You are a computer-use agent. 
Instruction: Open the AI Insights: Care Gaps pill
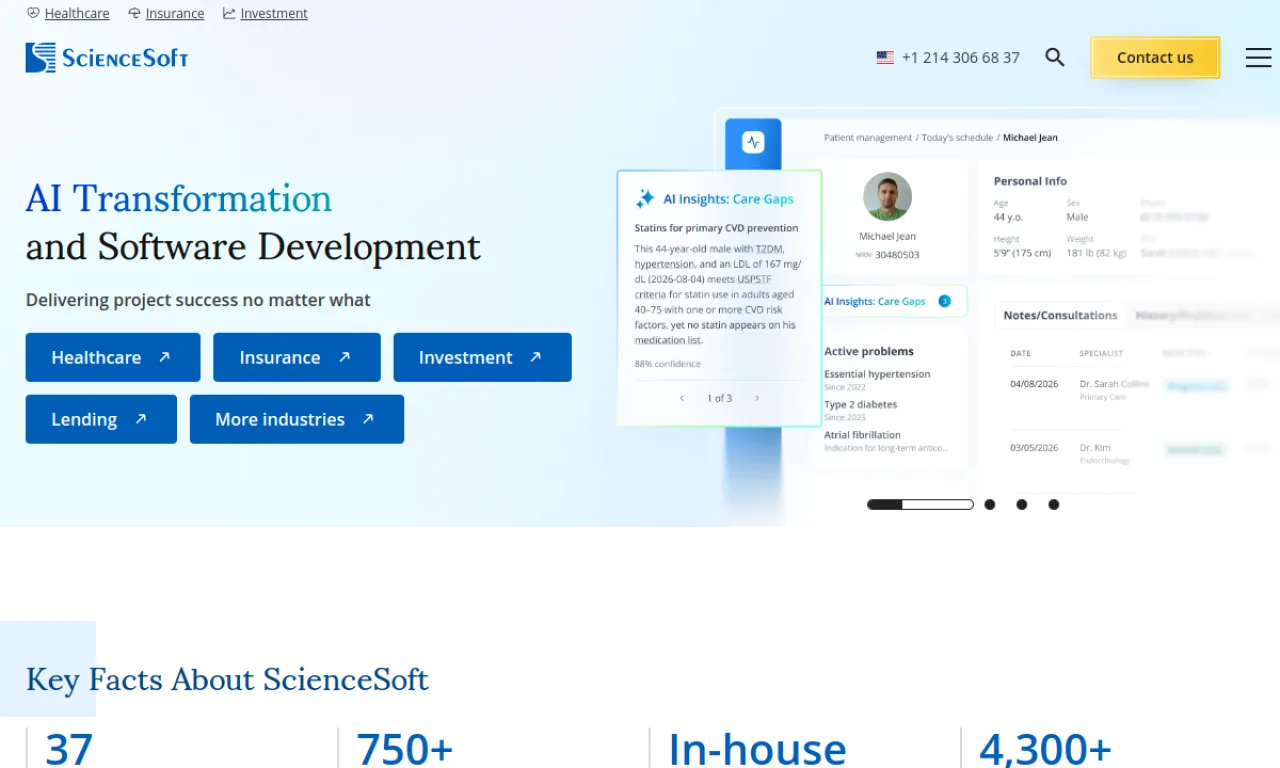[x=888, y=301]
